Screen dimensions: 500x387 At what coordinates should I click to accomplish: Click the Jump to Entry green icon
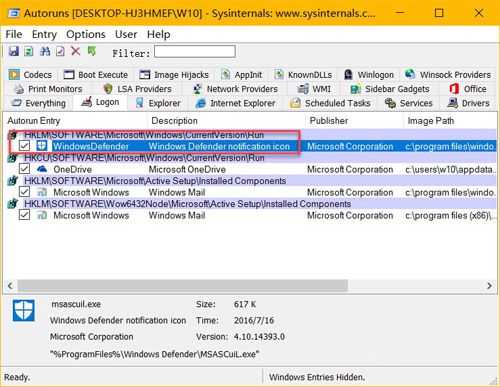click(92, 51)
